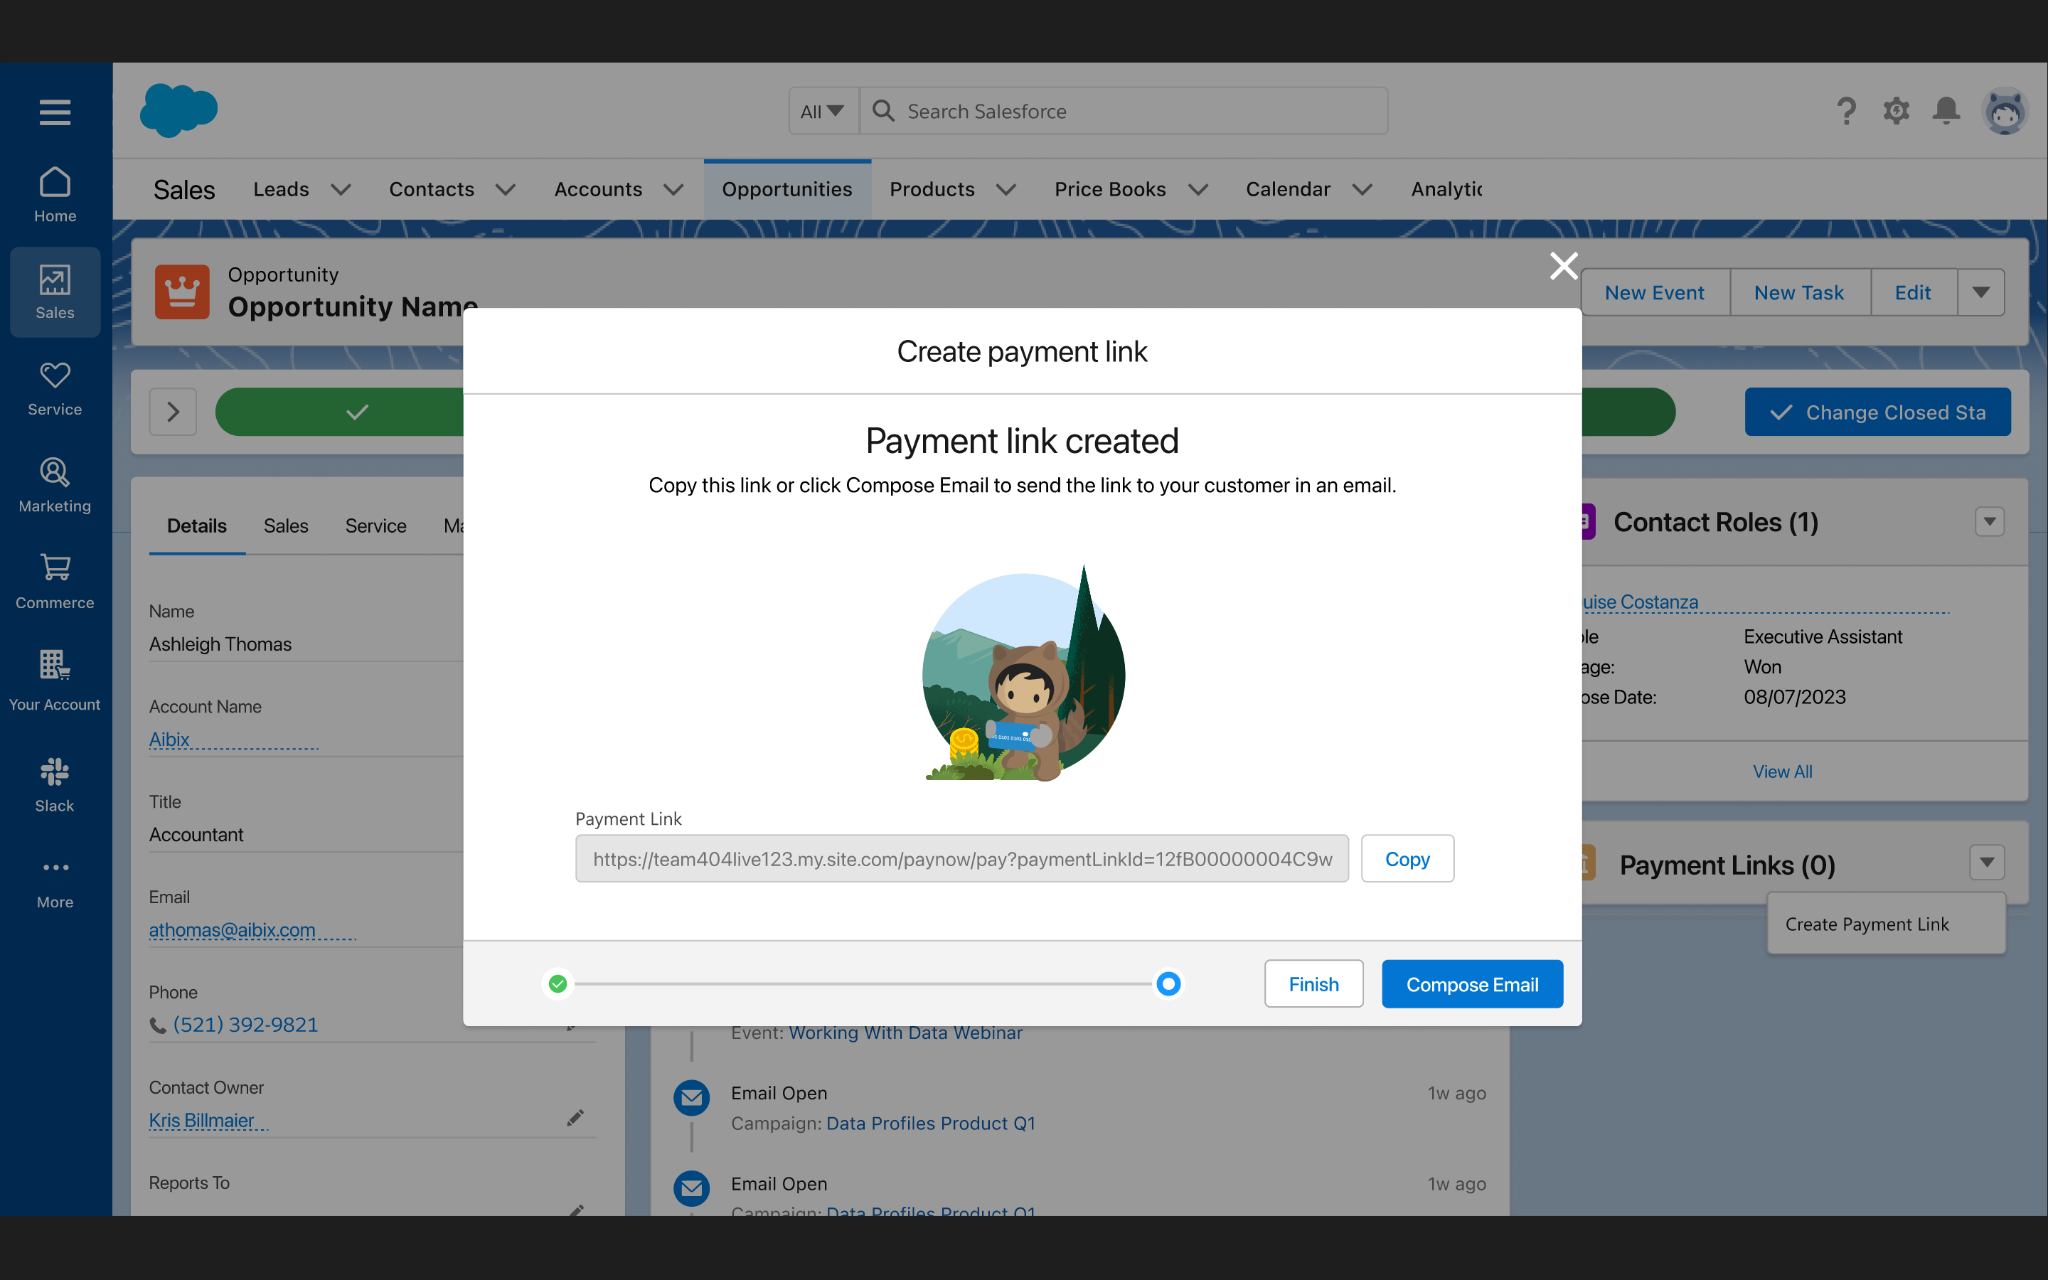Expand the Payment Links panel dropdown
This screenshot has height=1280, width=2048.
[x=1986, y=862]
